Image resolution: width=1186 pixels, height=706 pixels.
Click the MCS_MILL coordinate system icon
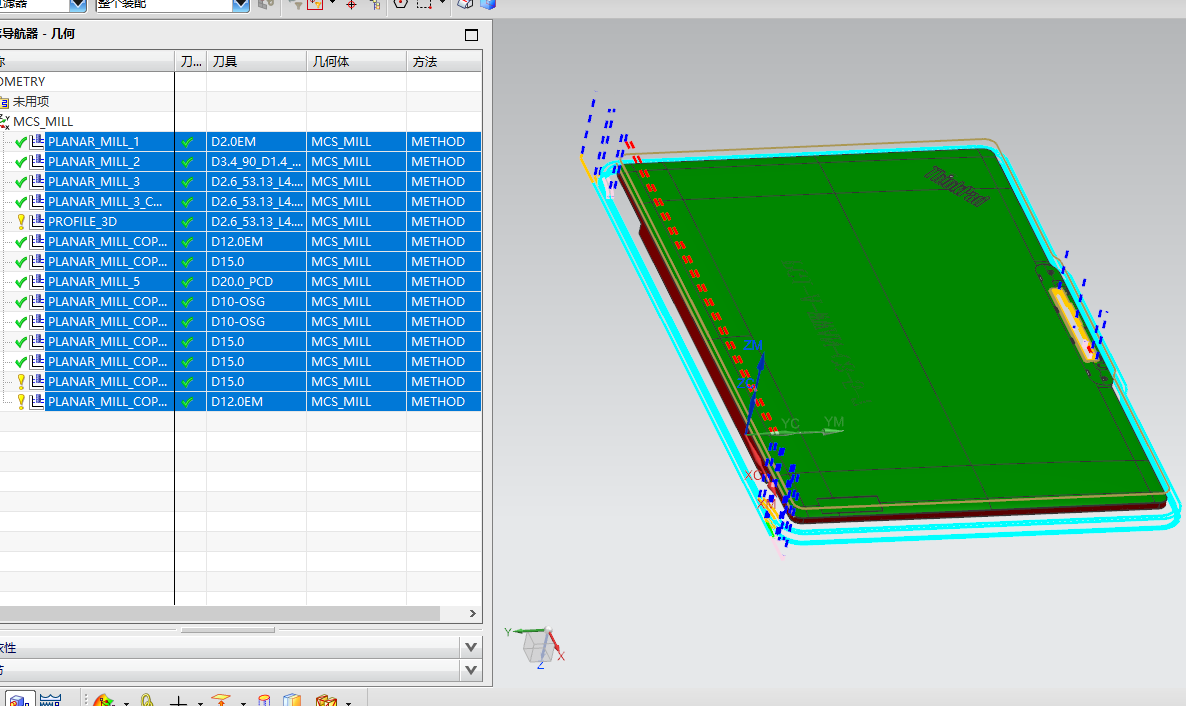click(x=4, y=121)
